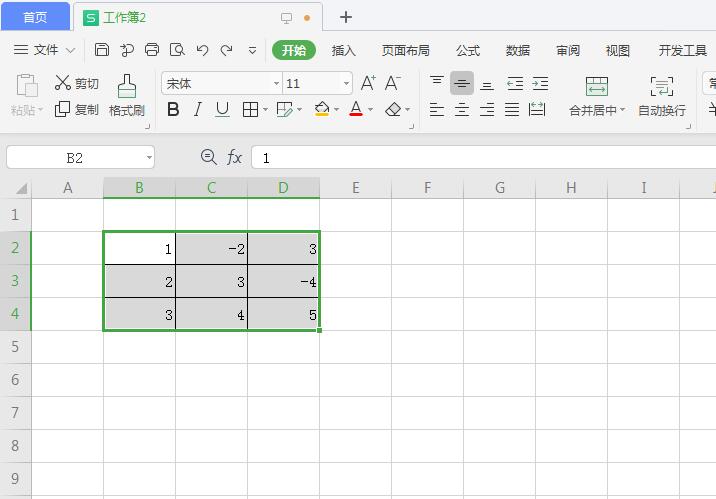Image resolution: width=716 pixels, height=499 pixels.
Task: Click cell containing -4
Action: (x=284, y=281)
